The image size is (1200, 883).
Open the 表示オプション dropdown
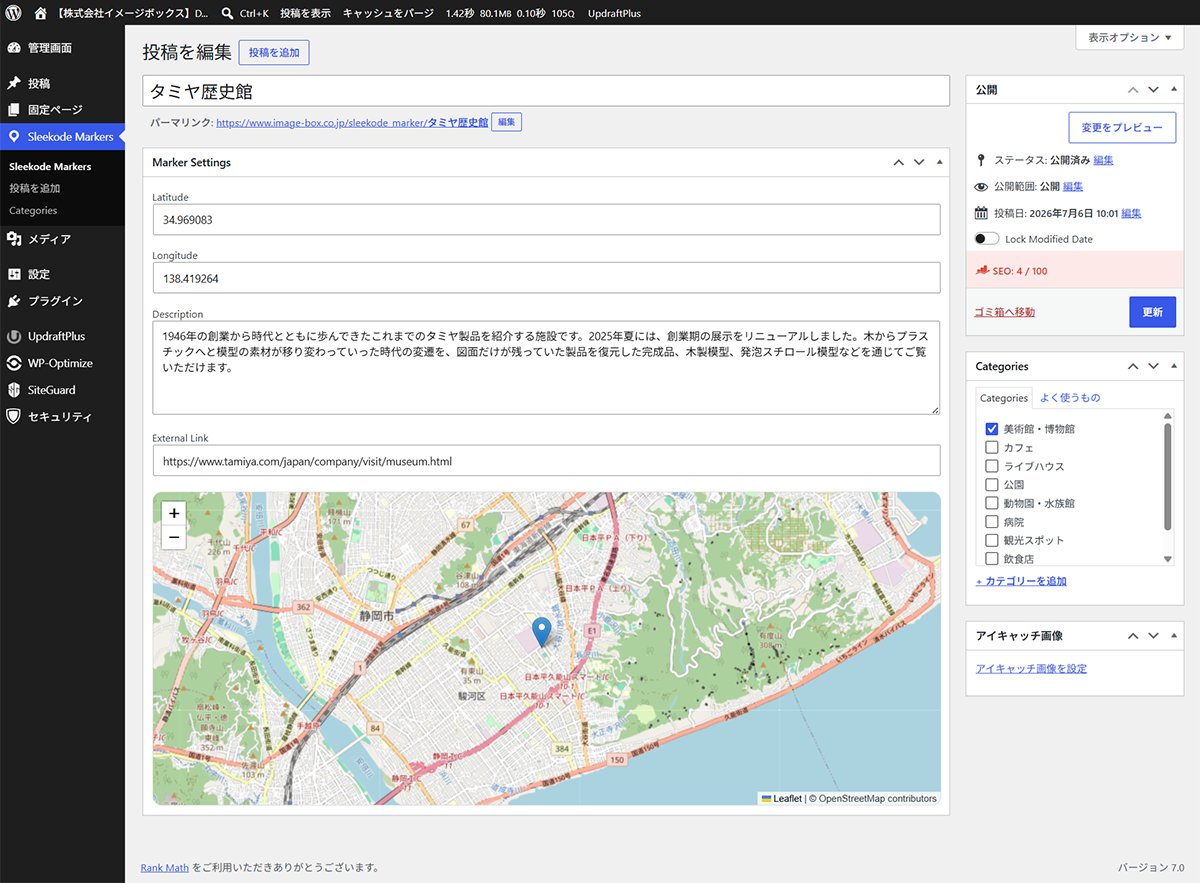[1129, 37]
